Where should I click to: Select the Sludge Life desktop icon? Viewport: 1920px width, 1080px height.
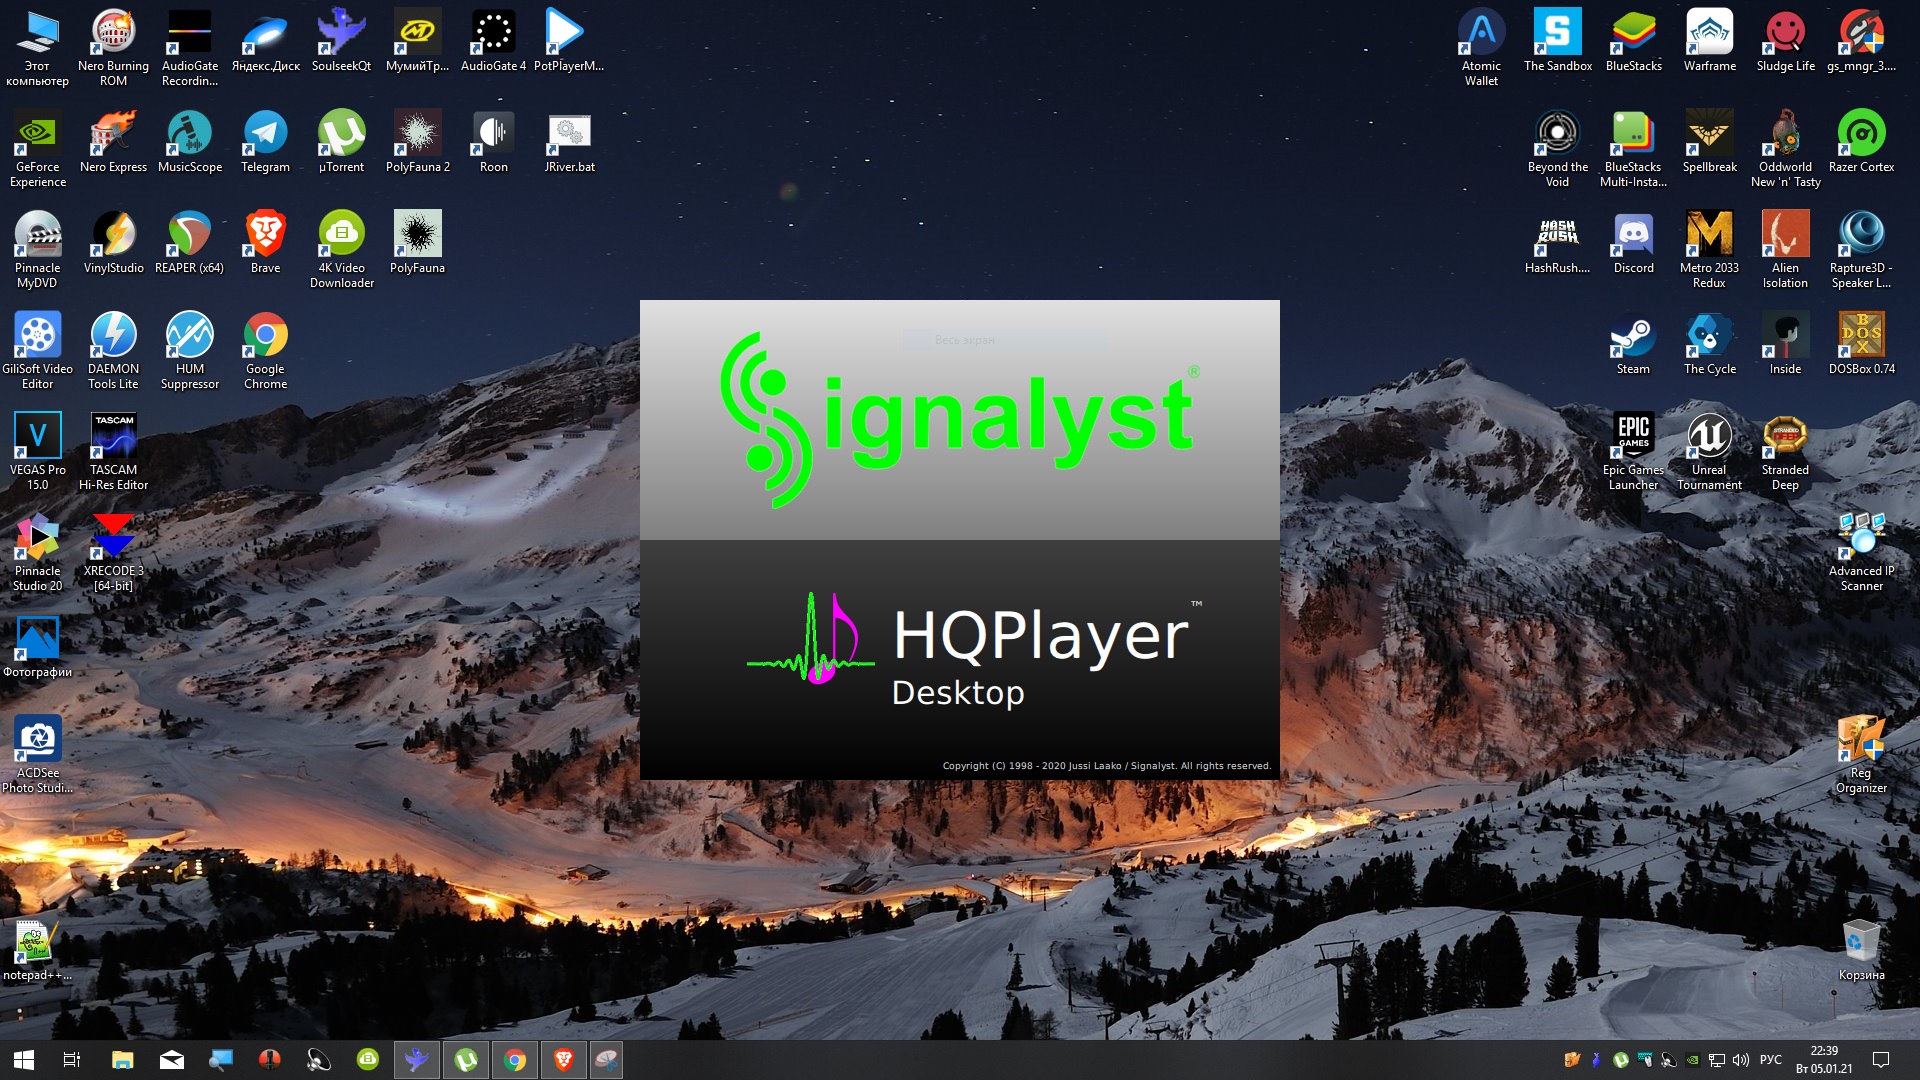coord(1785,40)
